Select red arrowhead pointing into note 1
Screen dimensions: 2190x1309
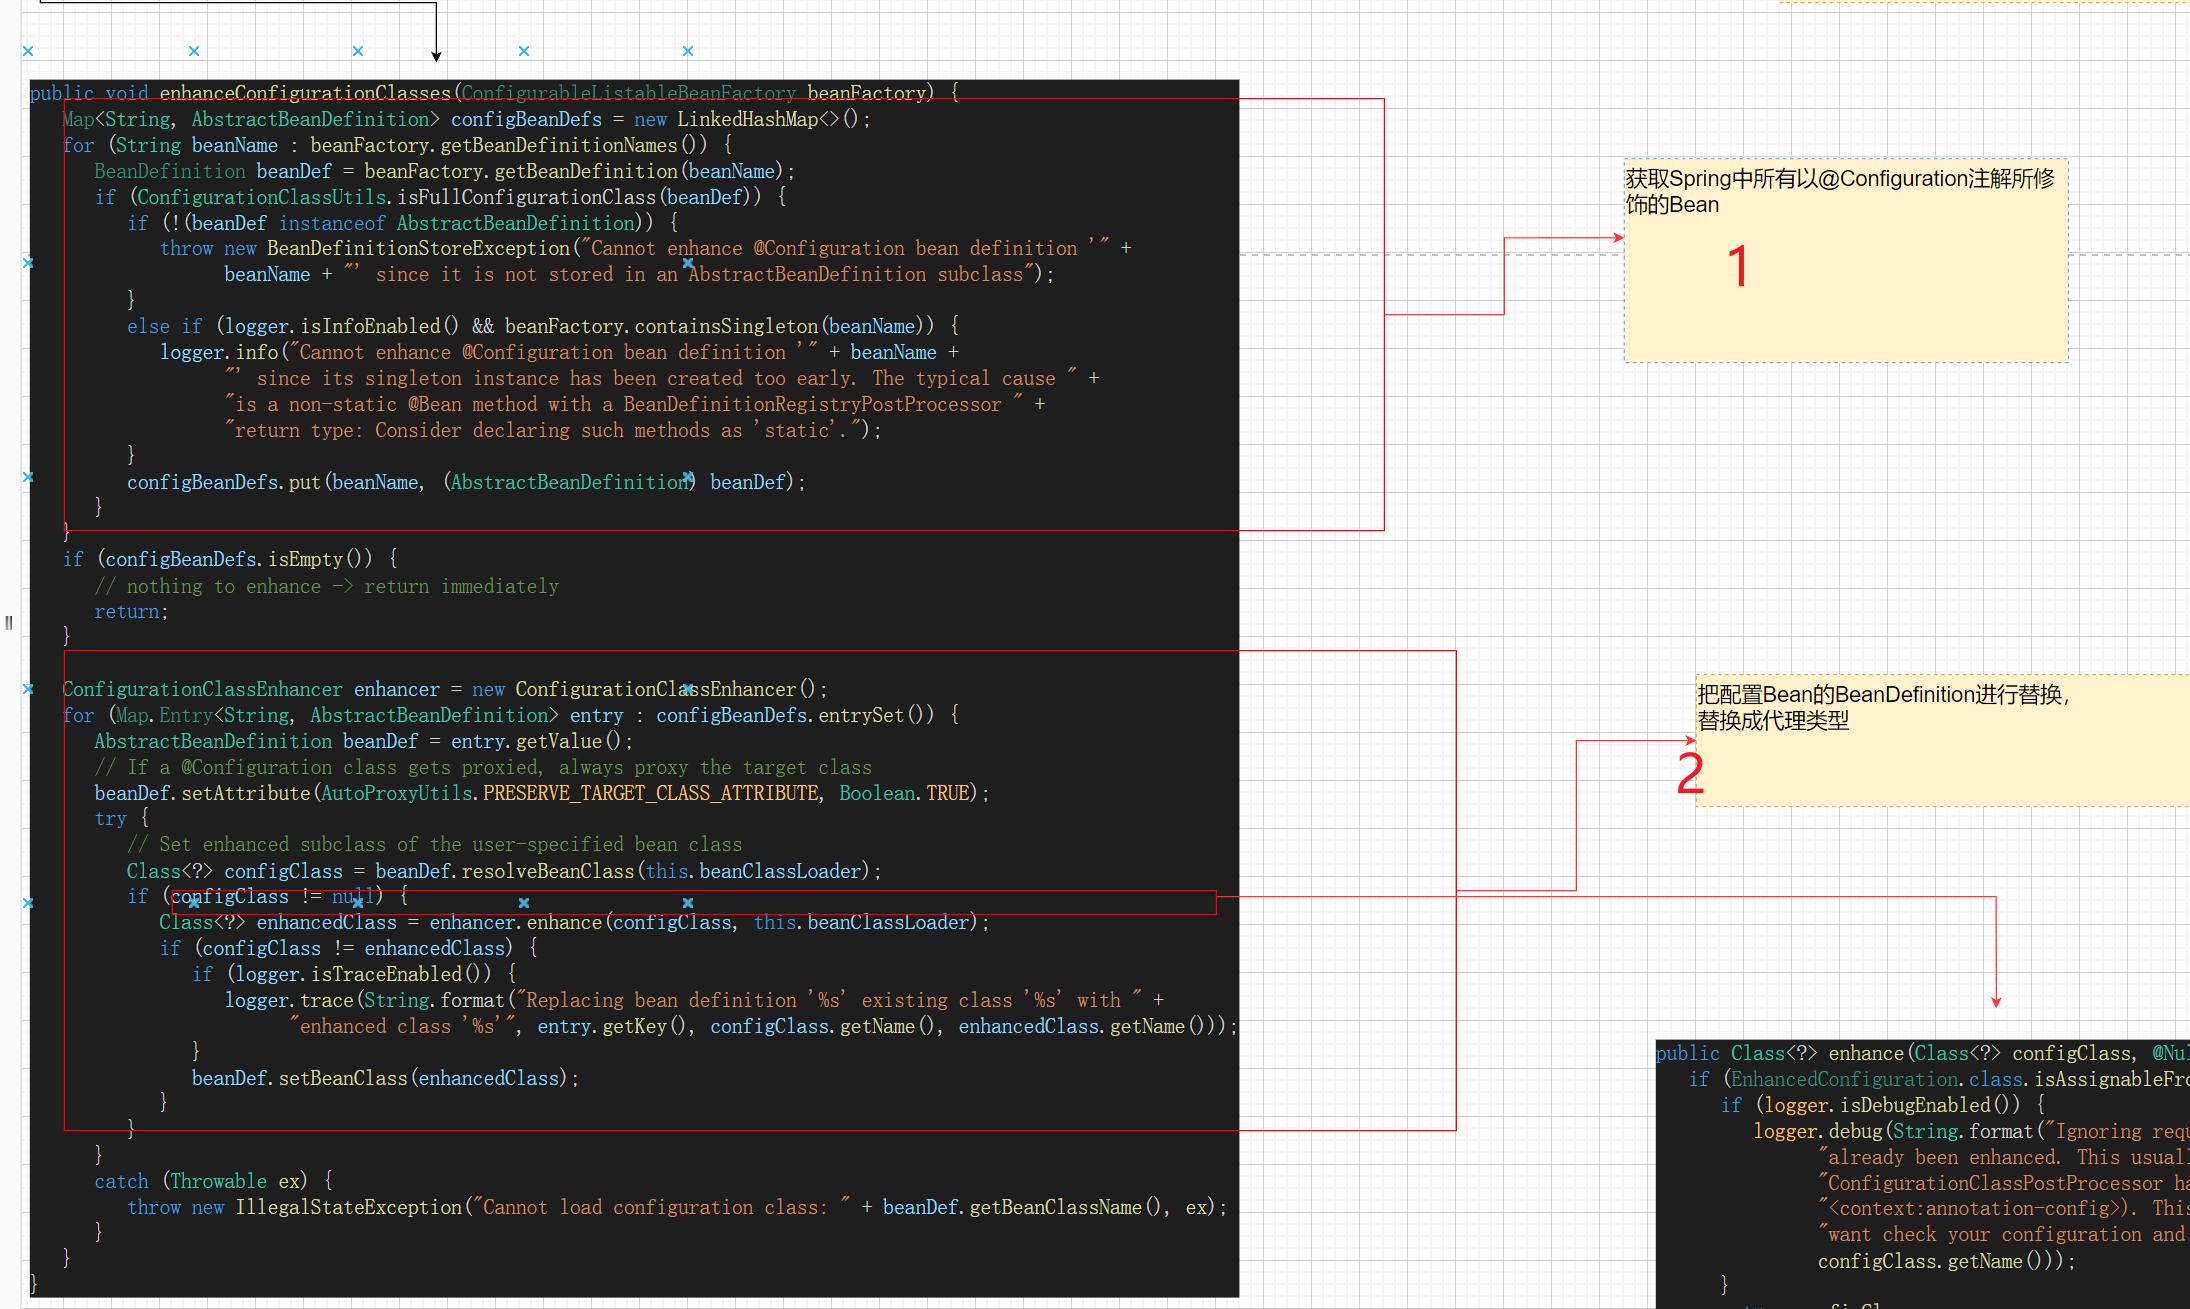point(1618,238)
